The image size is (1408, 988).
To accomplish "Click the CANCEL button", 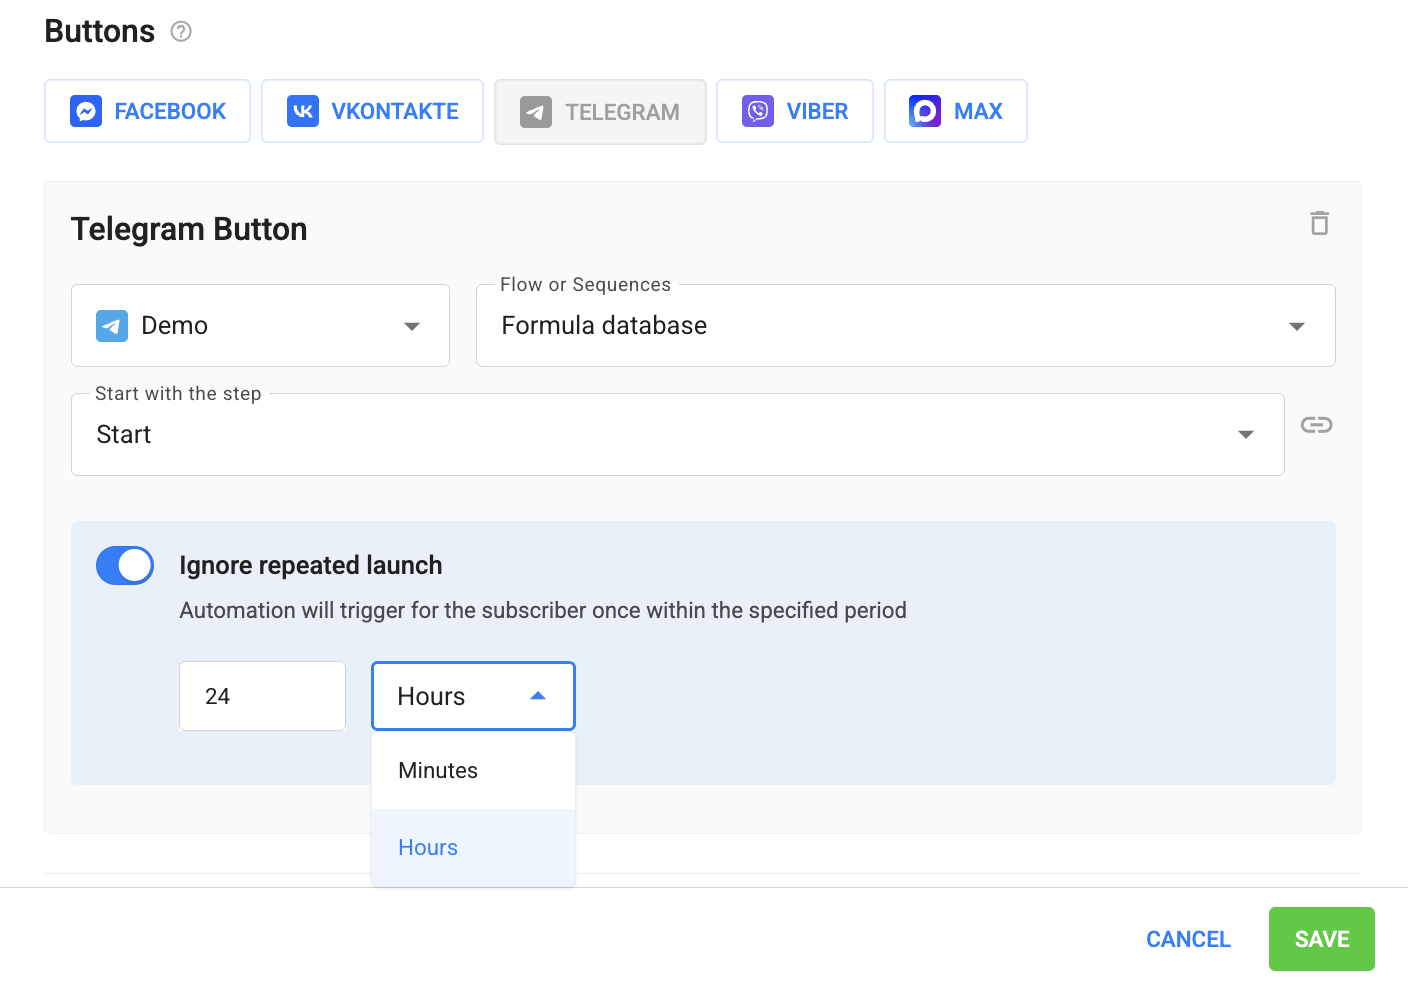I will pos(1188,939).
